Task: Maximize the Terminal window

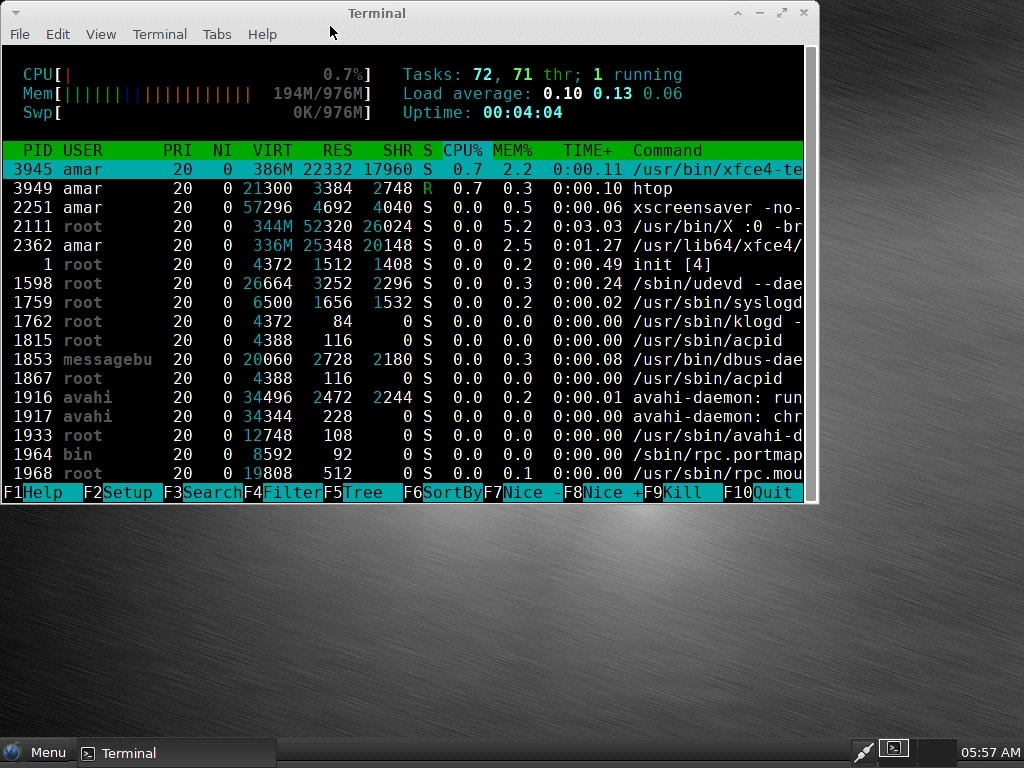Action: (782, 13)
